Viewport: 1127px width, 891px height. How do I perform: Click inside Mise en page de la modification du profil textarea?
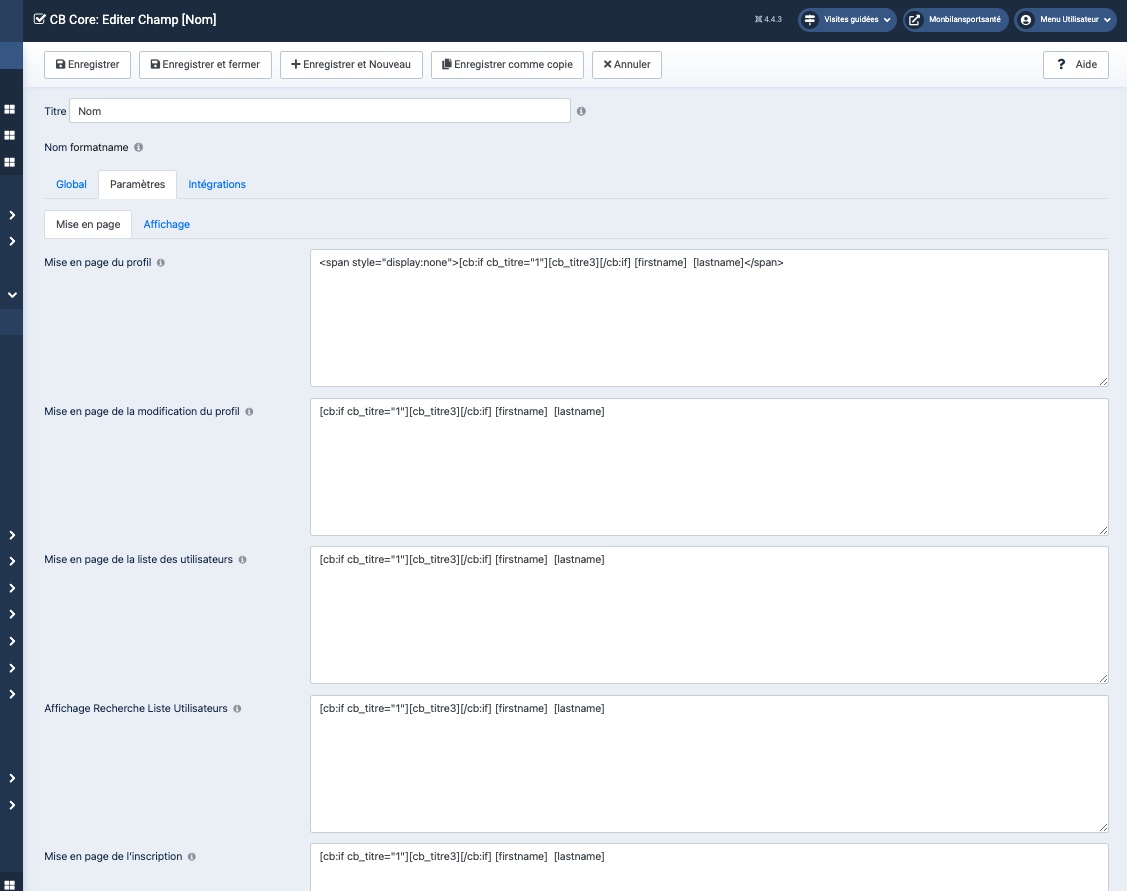click(709, 467)
